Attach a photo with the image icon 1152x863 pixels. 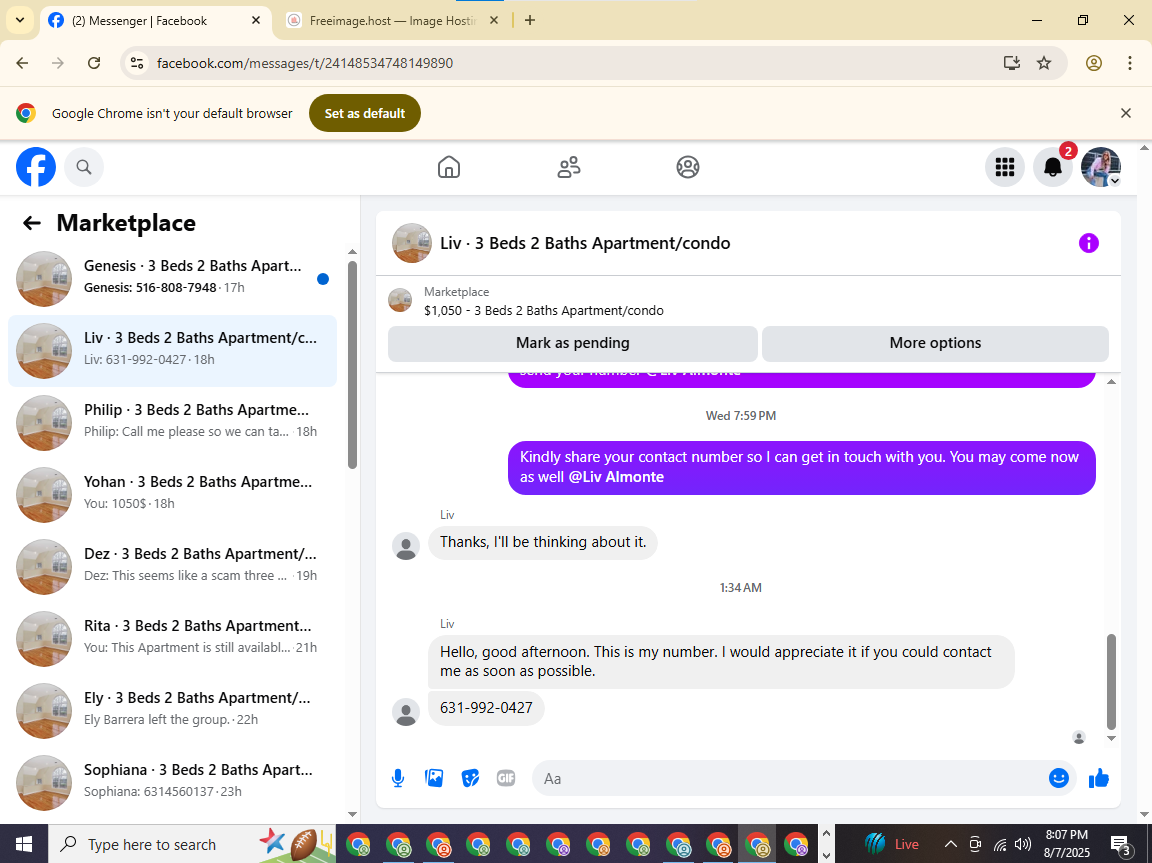pos(434,778)
